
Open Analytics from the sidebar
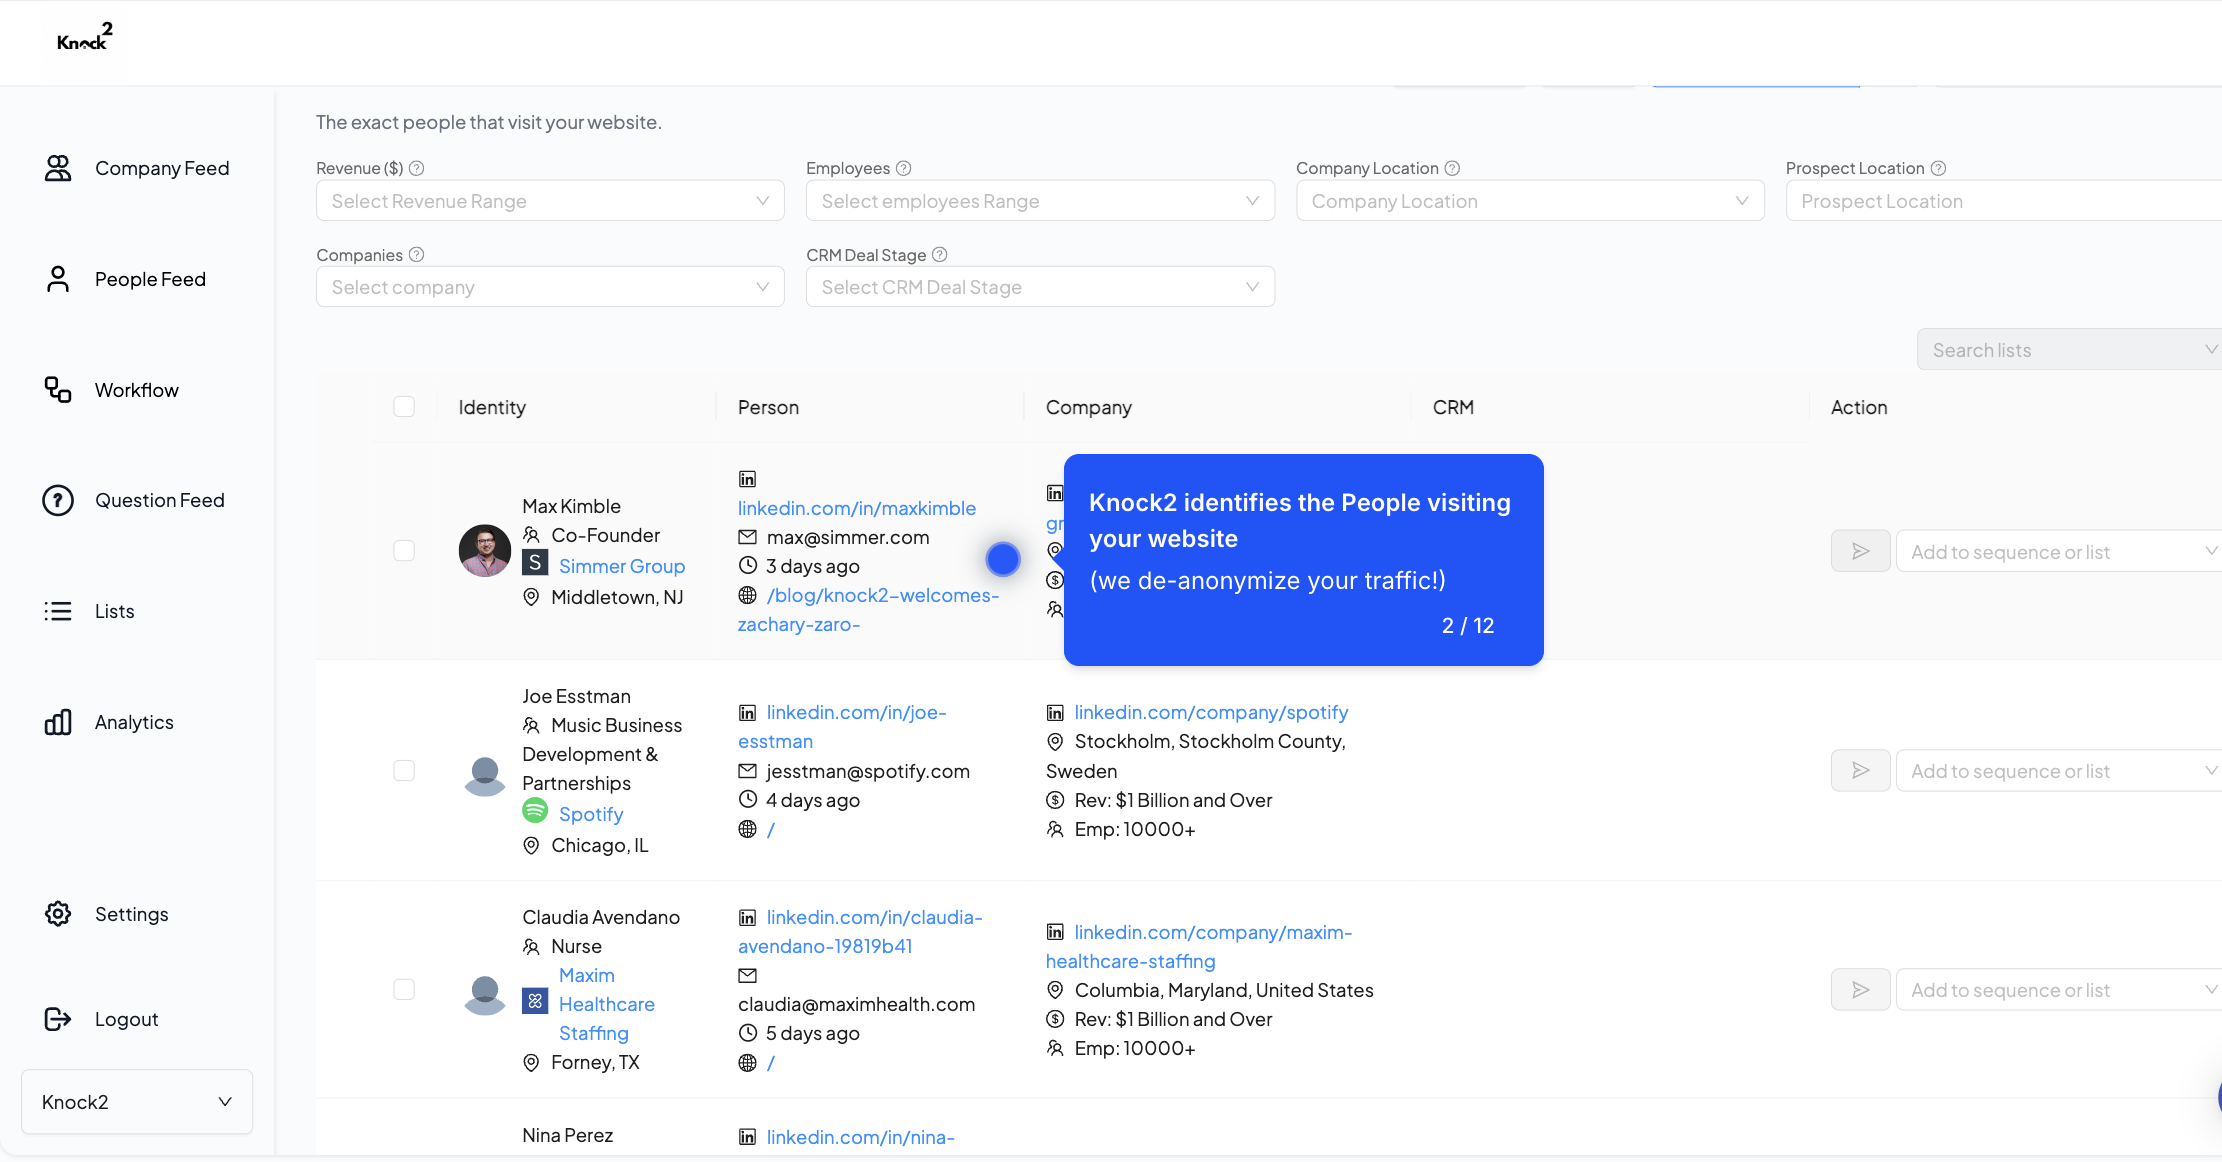(134, 722)
